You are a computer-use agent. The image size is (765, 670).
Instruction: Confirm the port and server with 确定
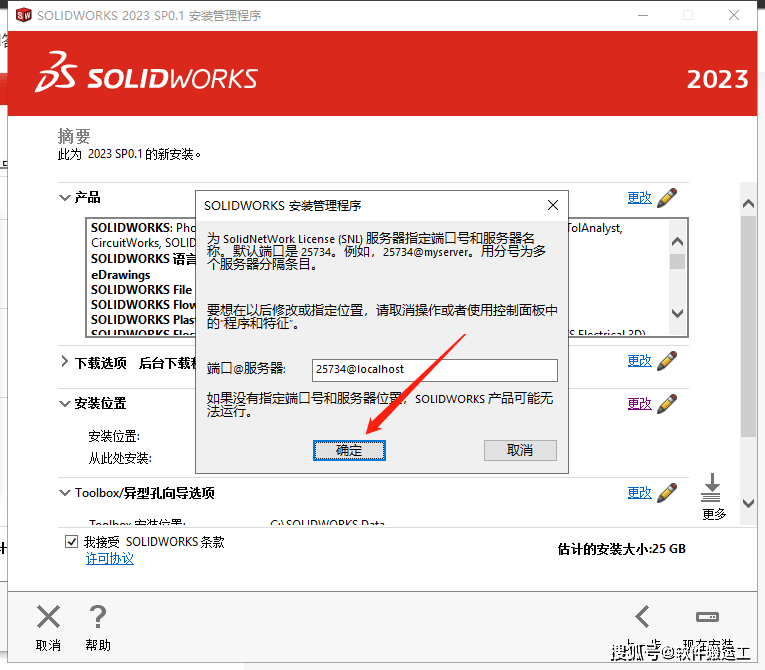[x=349, y=450]
